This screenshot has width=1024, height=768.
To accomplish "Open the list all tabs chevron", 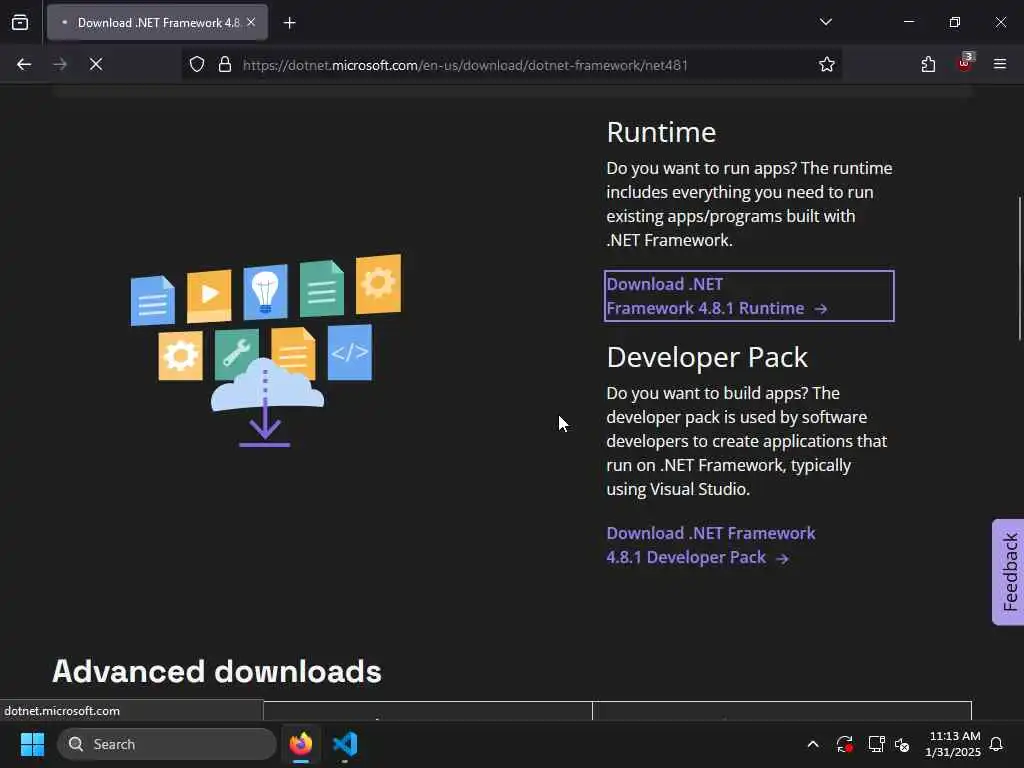I will tap(825, 22).
